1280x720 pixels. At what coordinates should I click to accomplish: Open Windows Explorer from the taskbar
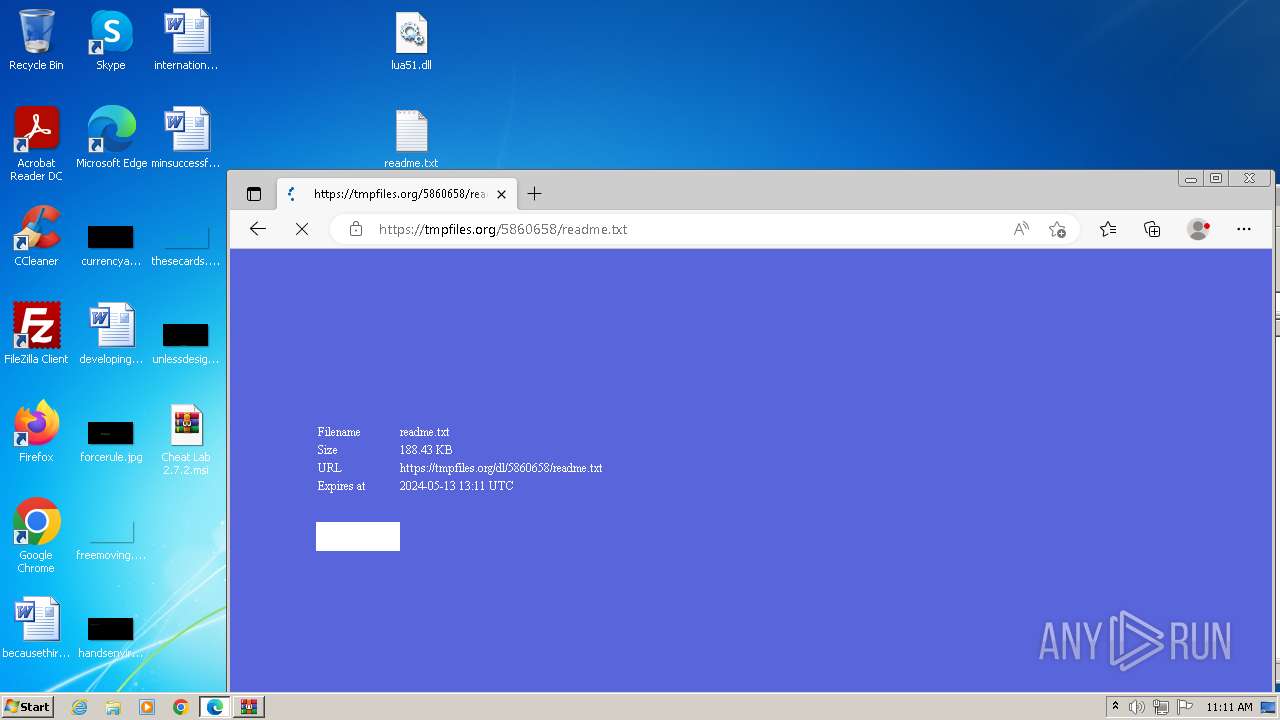pyautogui.click(x=113, y=707)
